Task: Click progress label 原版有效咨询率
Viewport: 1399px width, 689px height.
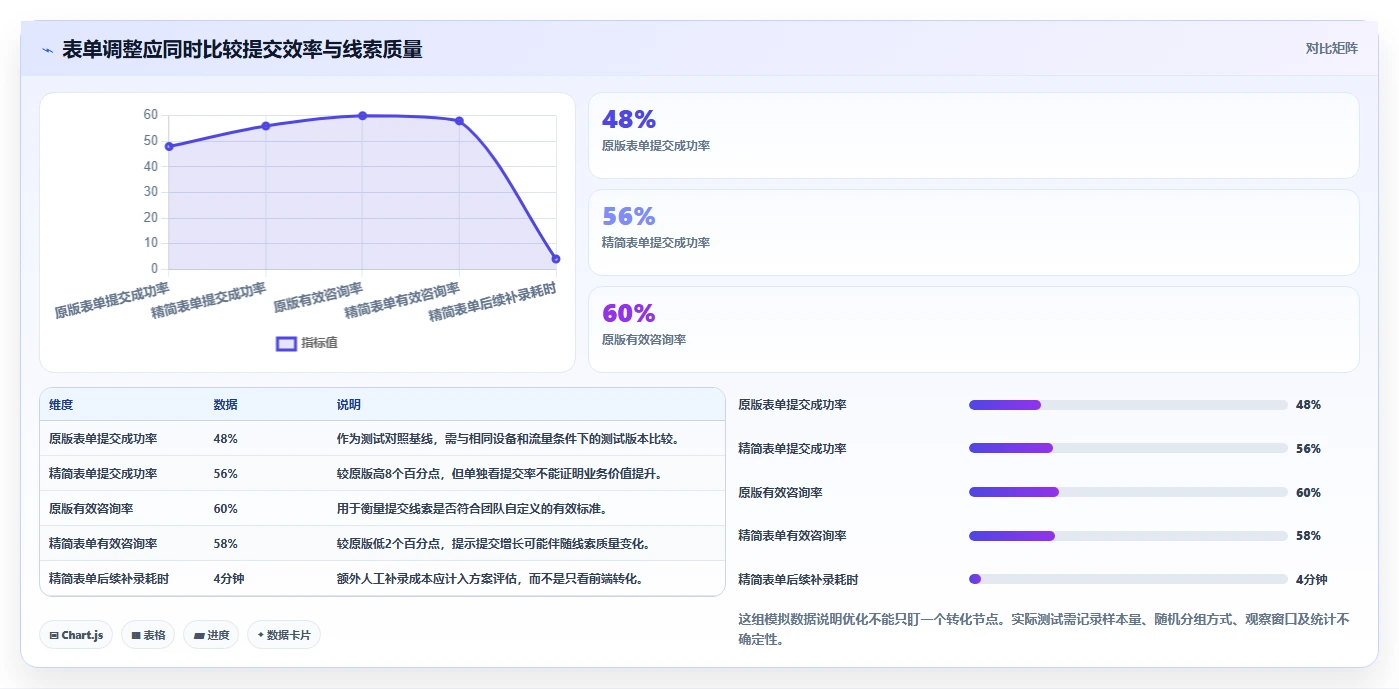Action: [780, 493]
